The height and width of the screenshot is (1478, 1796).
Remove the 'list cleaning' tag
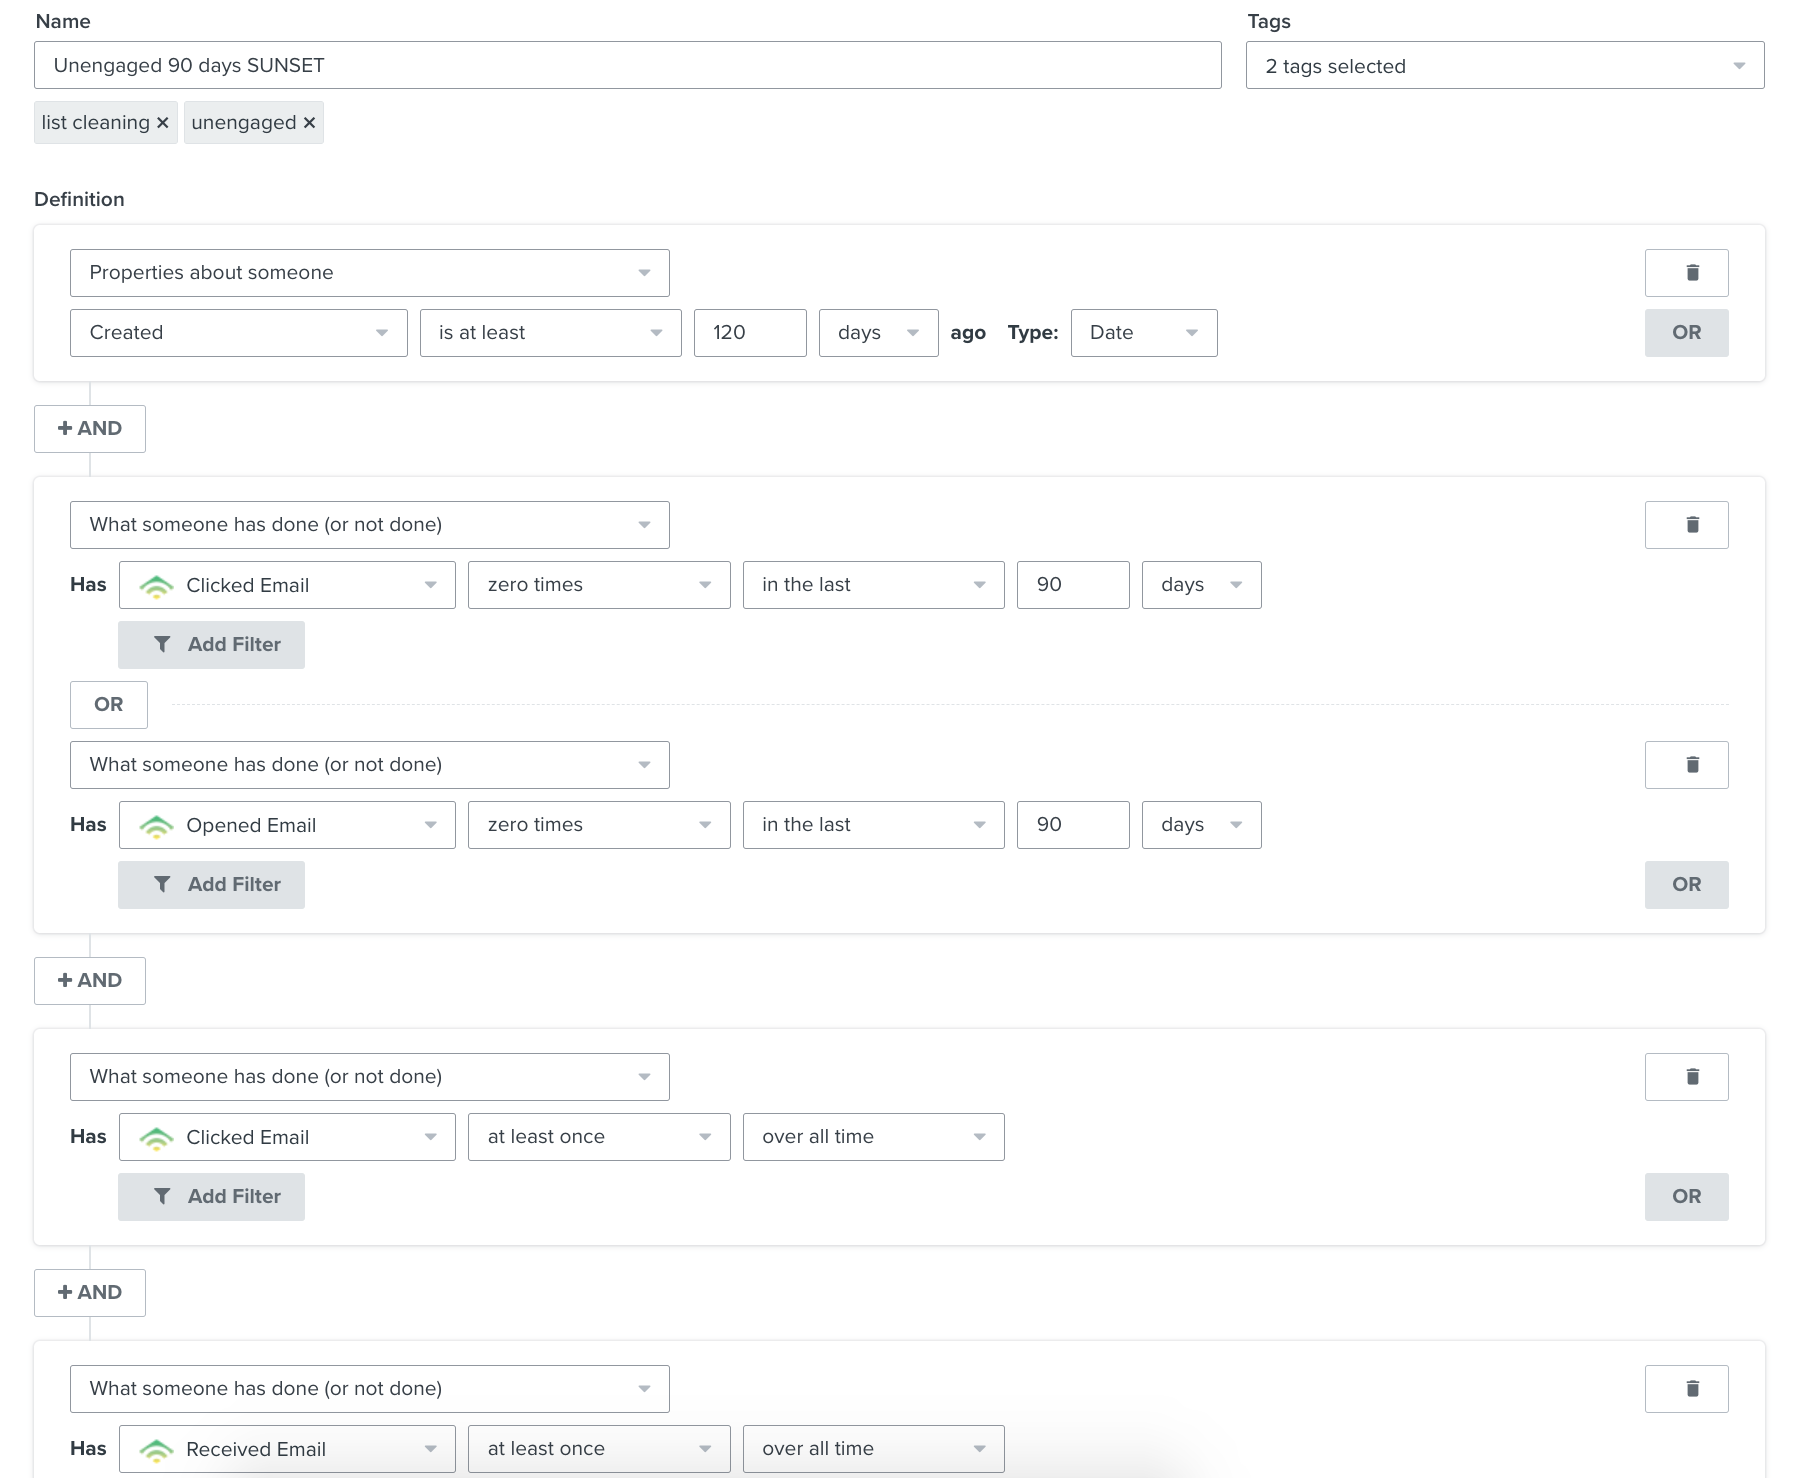(x=163, y=123)
